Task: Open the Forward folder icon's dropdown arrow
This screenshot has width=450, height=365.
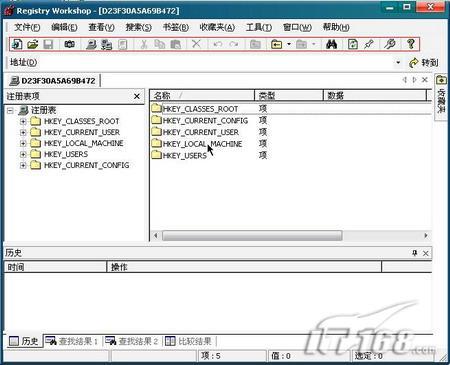Action: [x=314, y=44]
